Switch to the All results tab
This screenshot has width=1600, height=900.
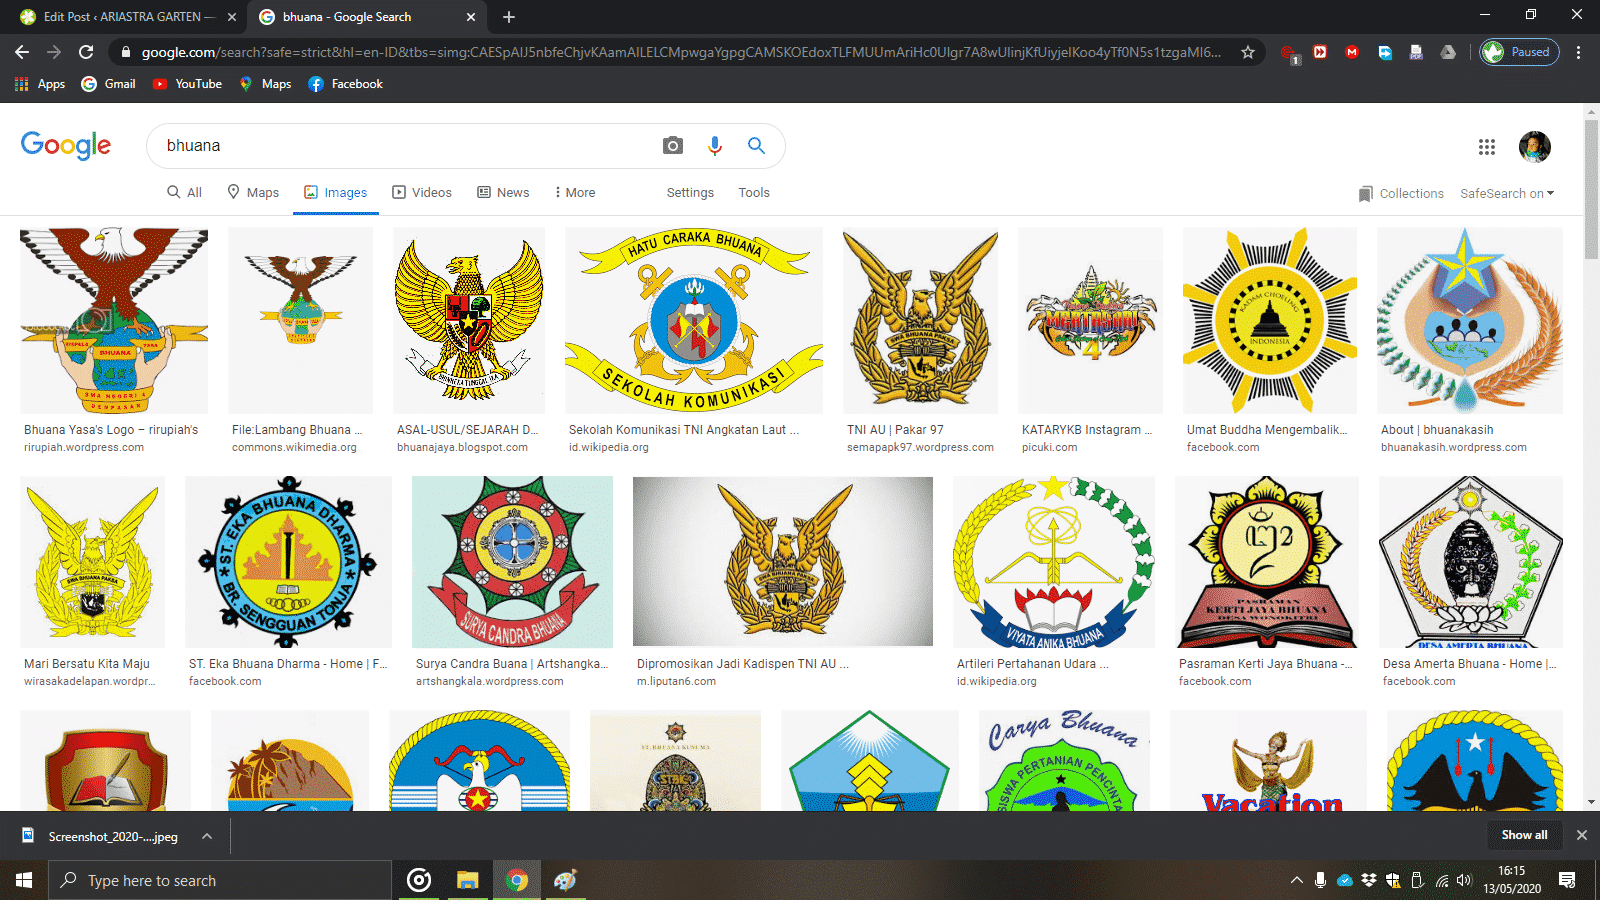185,192
